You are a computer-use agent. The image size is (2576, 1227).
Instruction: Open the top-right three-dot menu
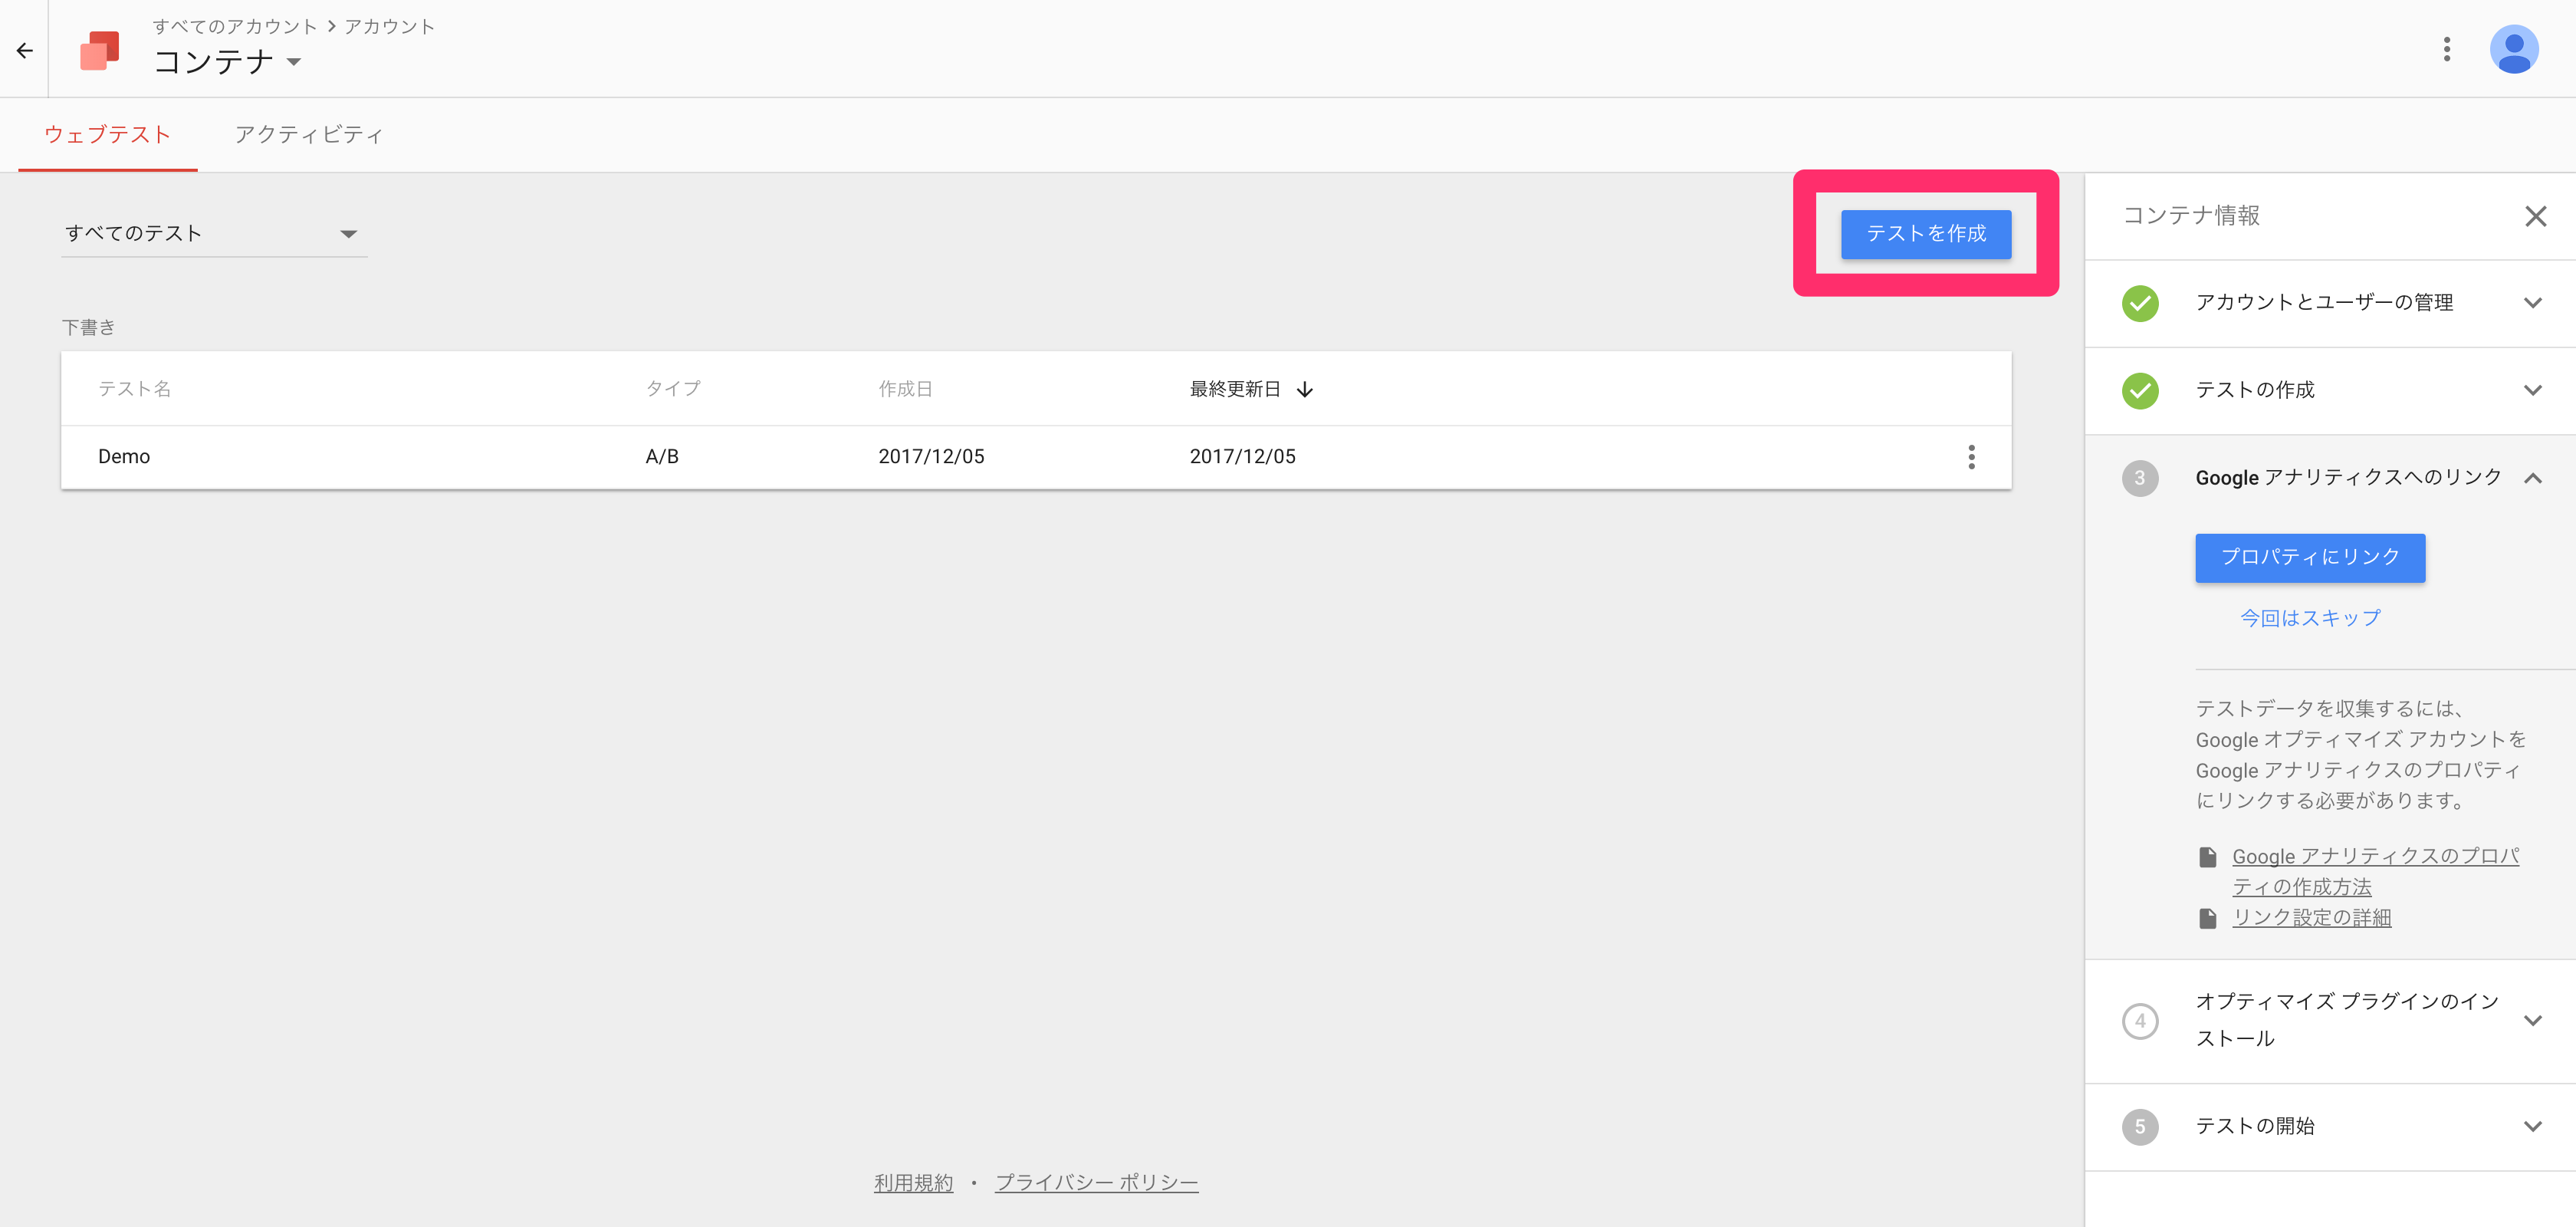click(x=2446, y=49)
